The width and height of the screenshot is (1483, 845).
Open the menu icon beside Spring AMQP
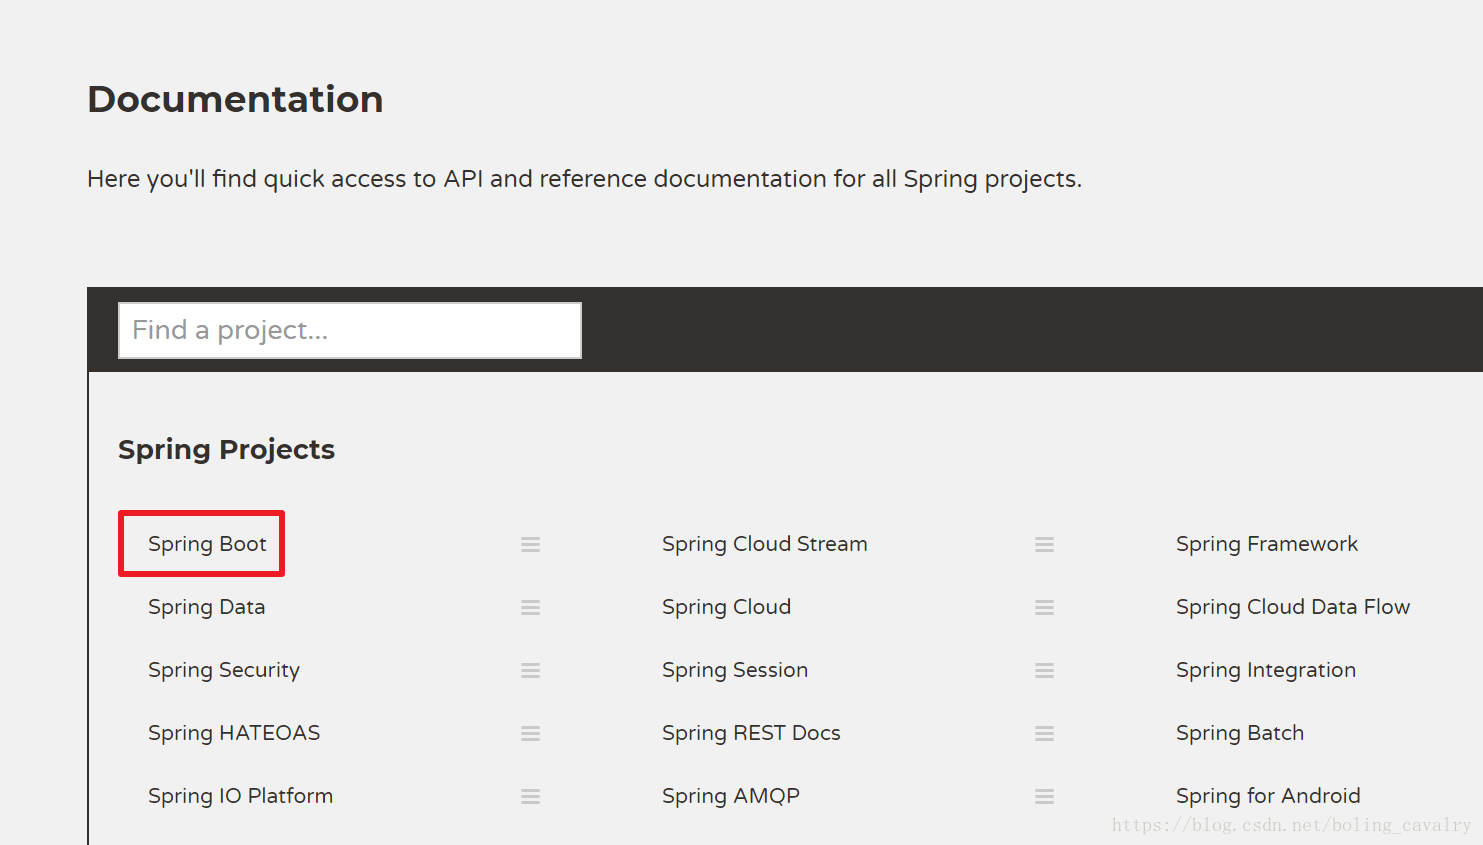[1044, 797]
